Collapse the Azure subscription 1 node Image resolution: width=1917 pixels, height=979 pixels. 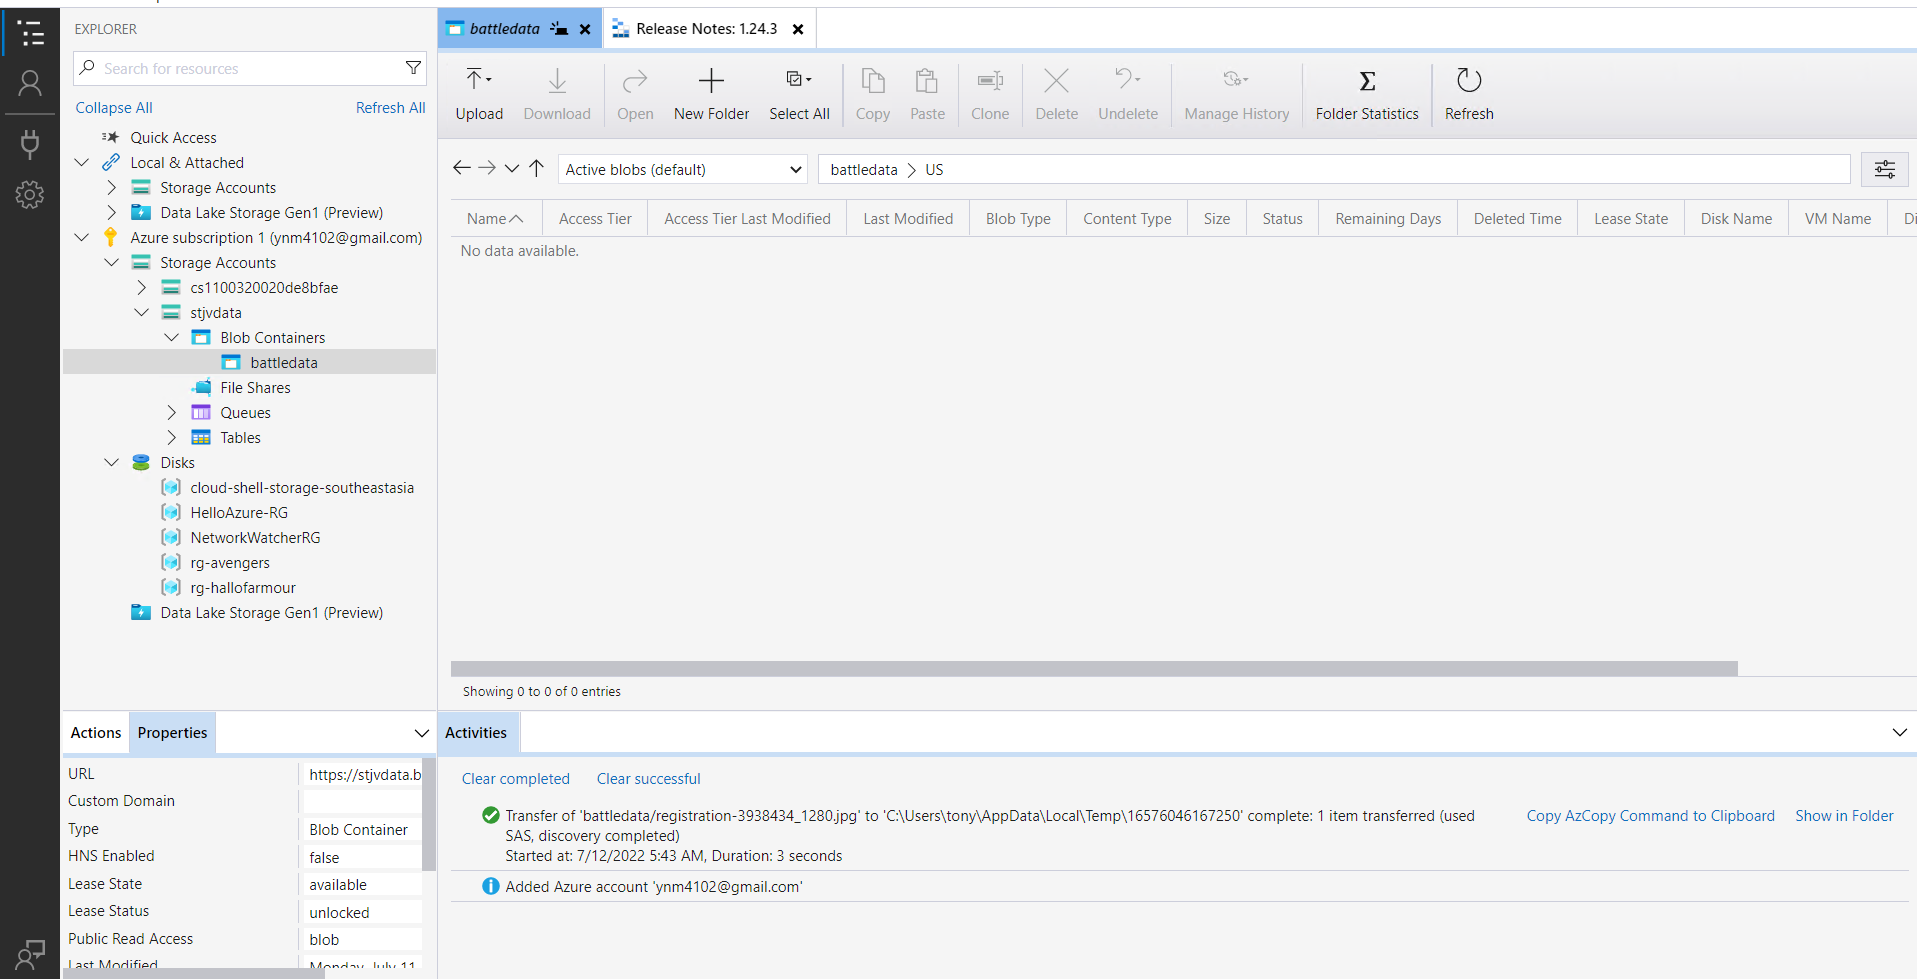pos(82,237)
